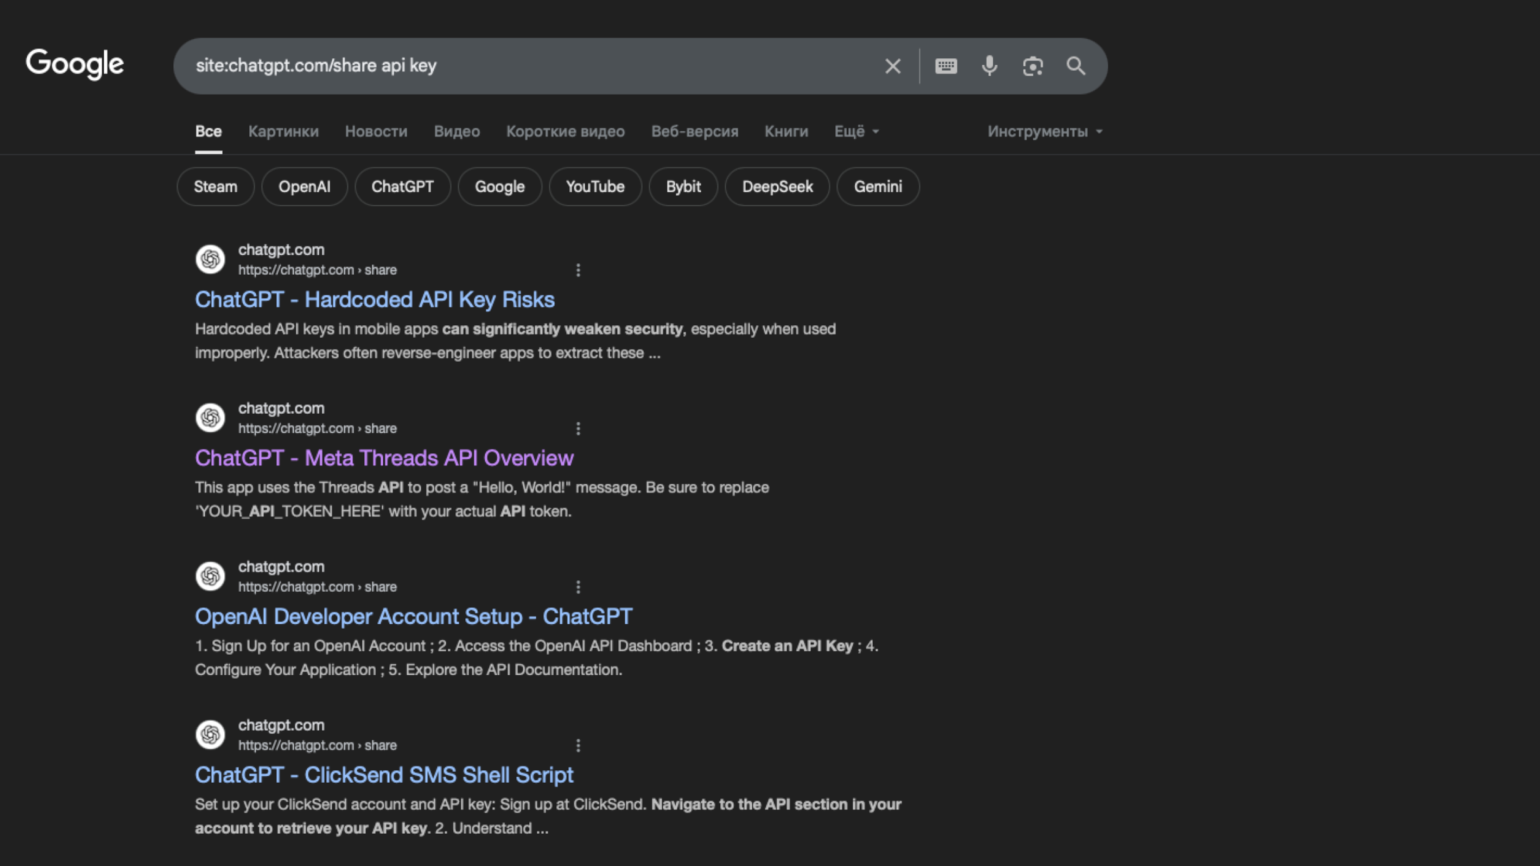Switch to the Книги tab
1540x866 pixels.
(786, 131)
